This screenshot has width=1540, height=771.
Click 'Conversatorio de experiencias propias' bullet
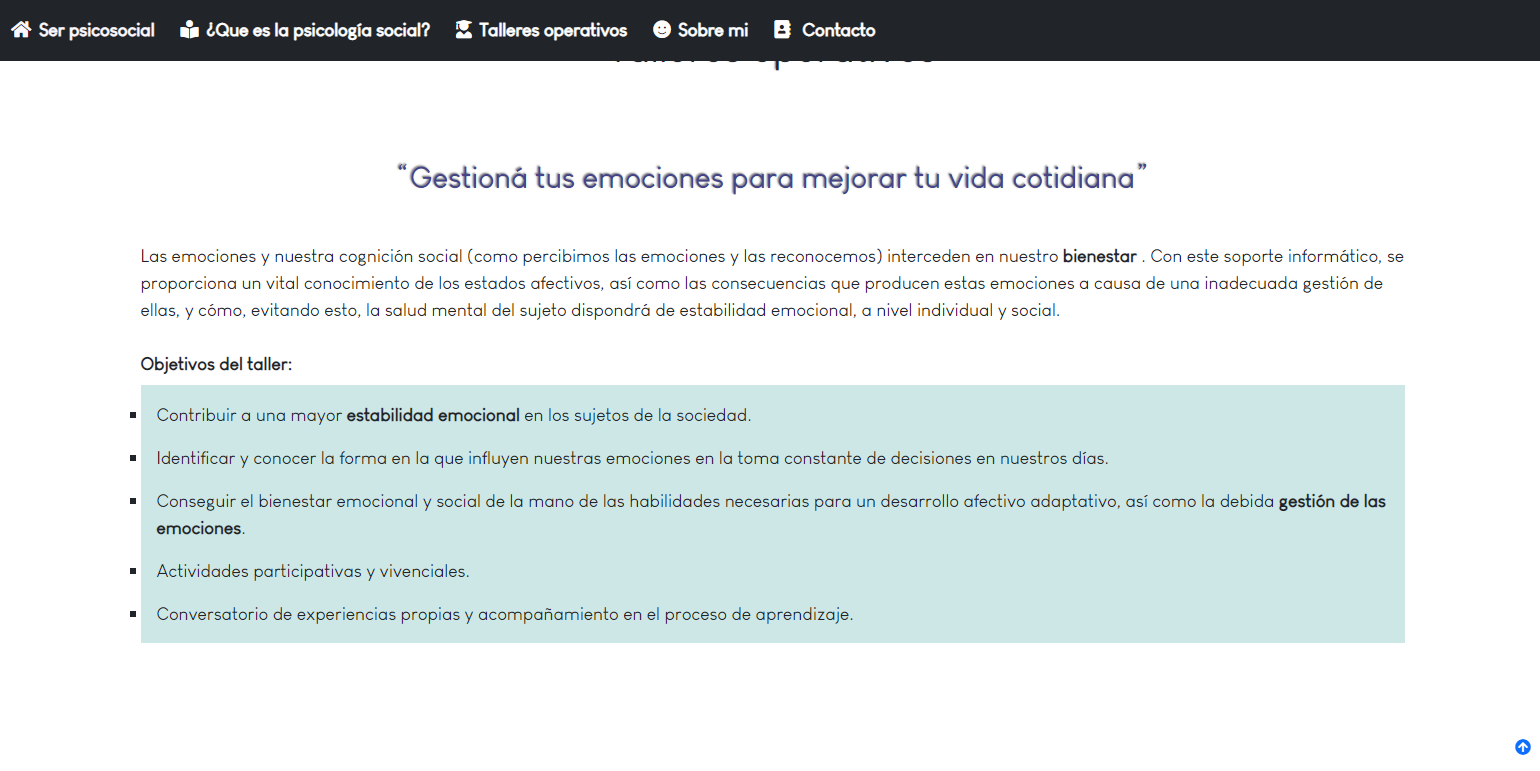(x=505, y=614)
